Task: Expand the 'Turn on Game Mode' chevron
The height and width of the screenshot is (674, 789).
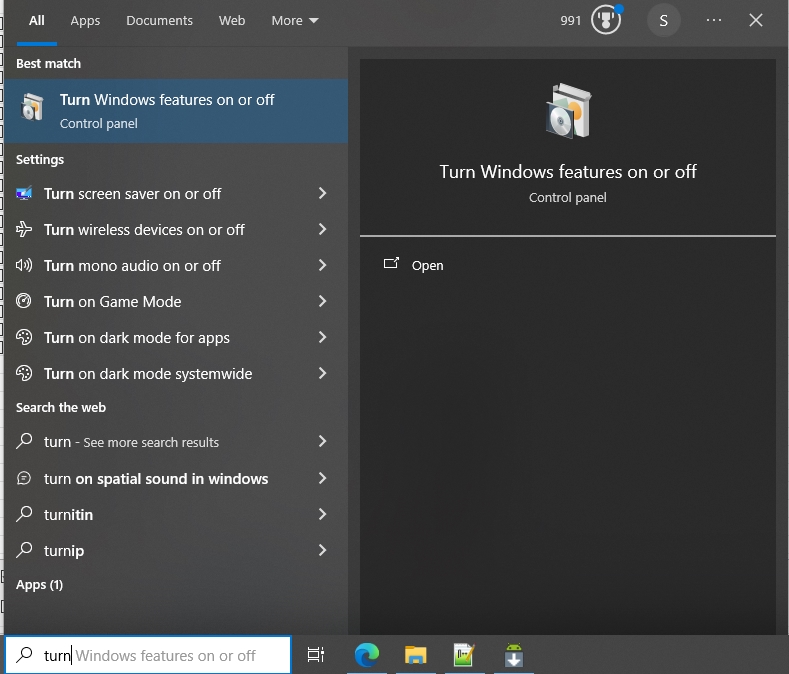Action: [x=322, y=301]
